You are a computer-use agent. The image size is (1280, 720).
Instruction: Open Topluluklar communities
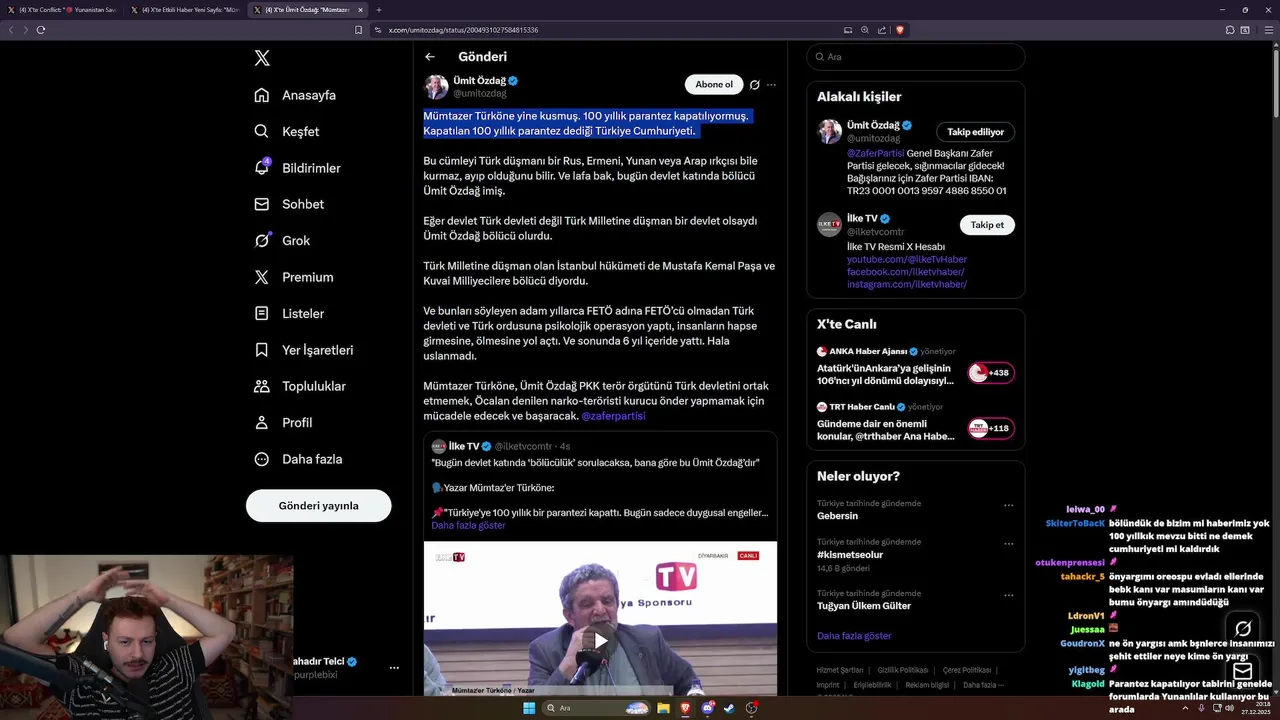pos(300,386)
